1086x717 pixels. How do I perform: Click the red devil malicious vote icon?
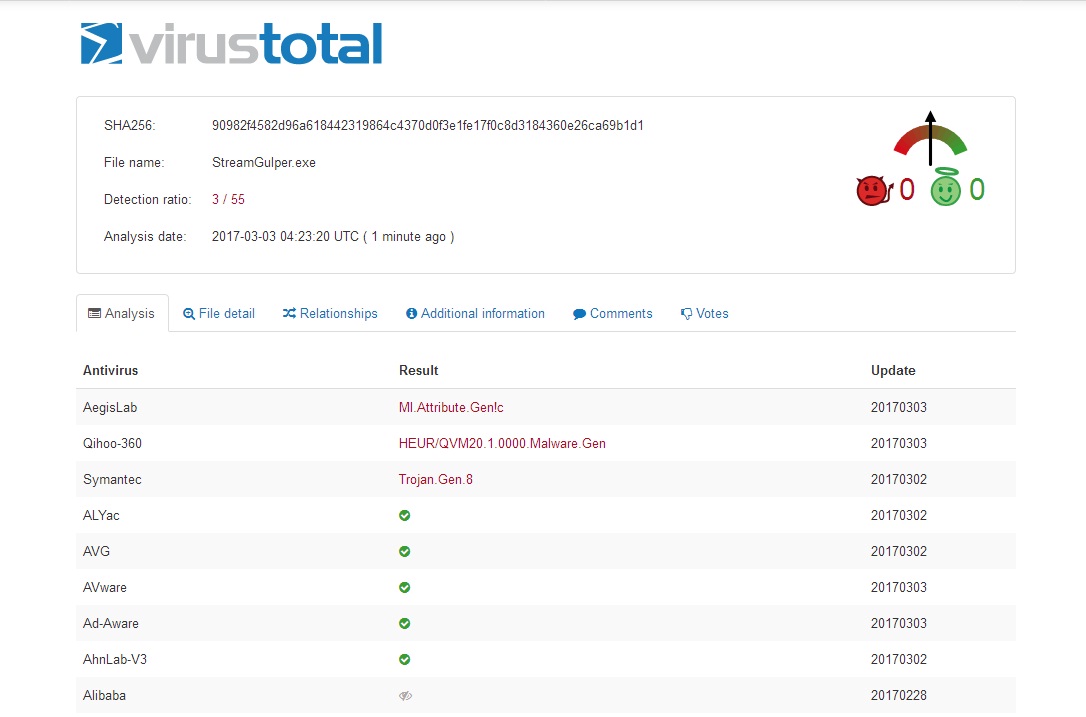click(874, 191)
